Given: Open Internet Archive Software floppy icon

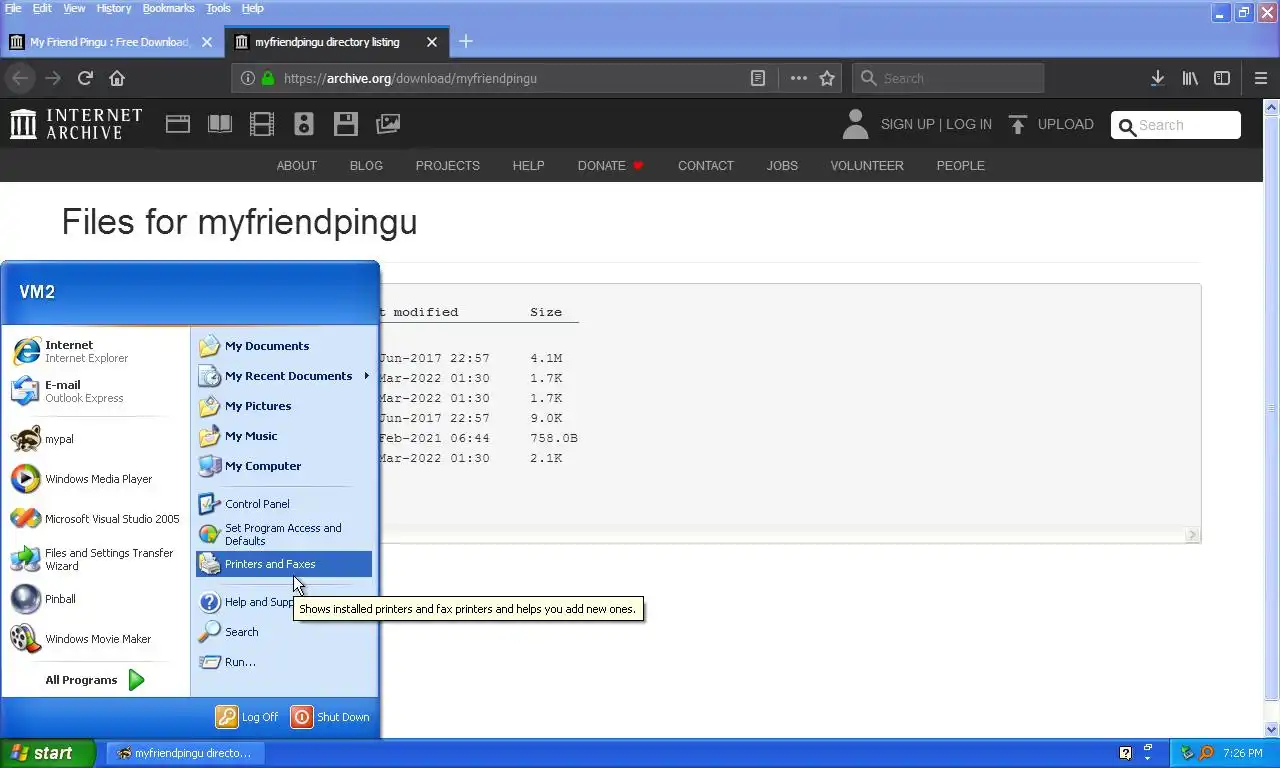Looking at the screenshot, I should pyautogui.click(x=346, y=124).
